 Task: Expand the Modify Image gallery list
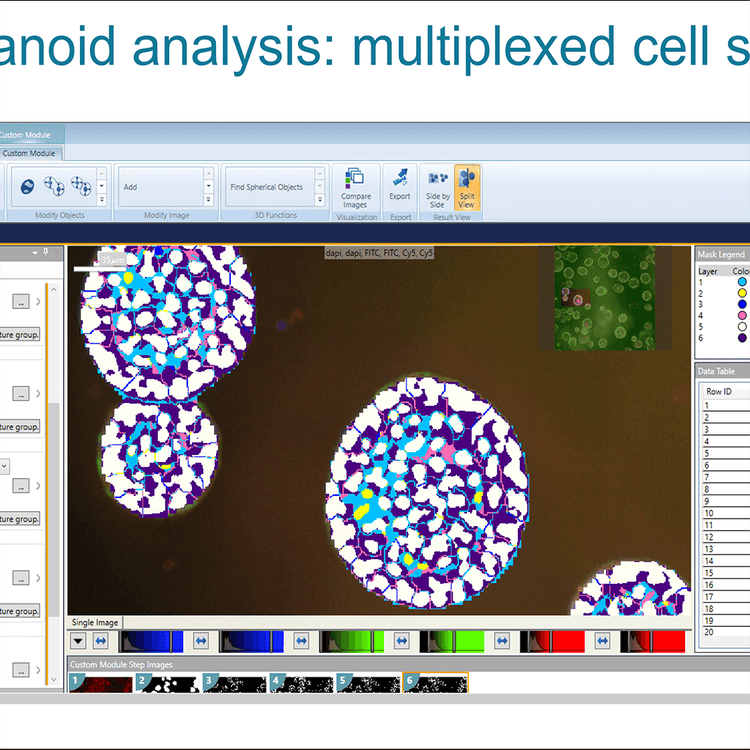pos(209,199)
